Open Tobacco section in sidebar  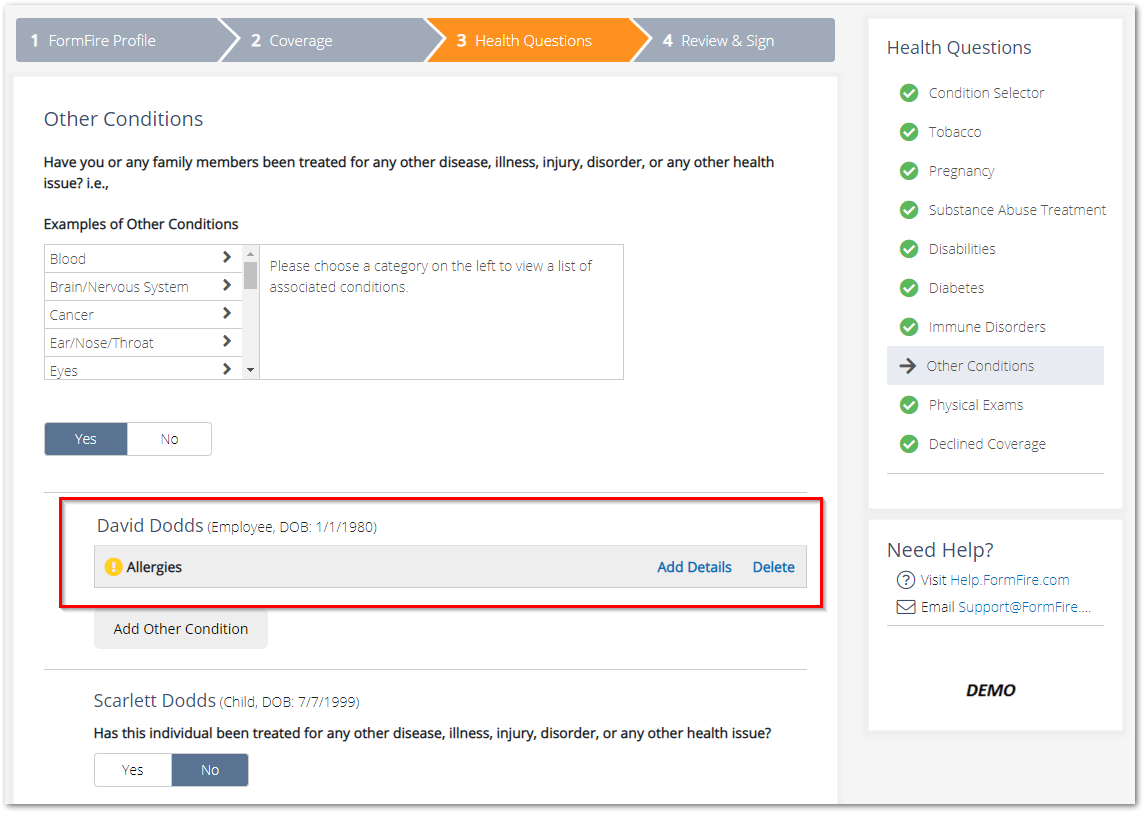(x=954, y=132)
